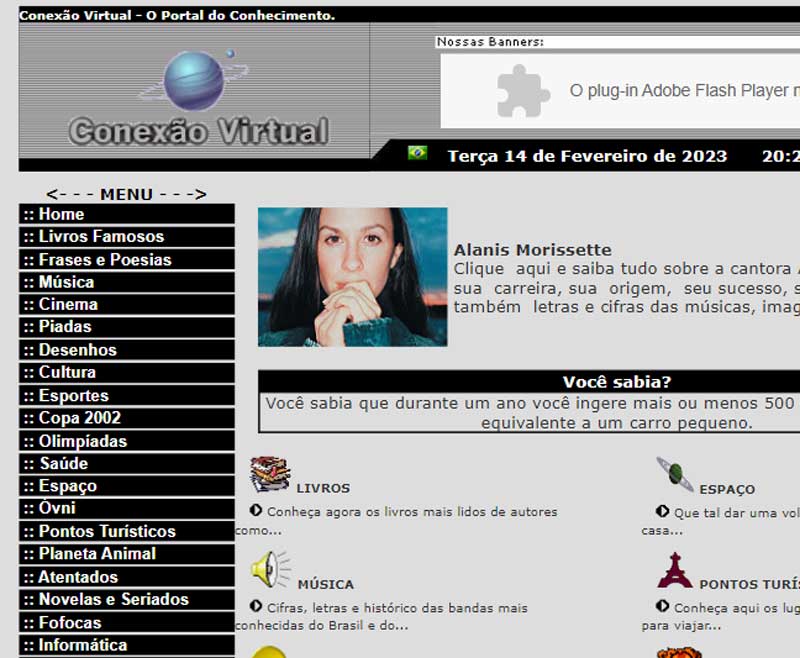Open Informática menu item
The width and height of the screenshot is (800, 658).
(x=127, y=645)
